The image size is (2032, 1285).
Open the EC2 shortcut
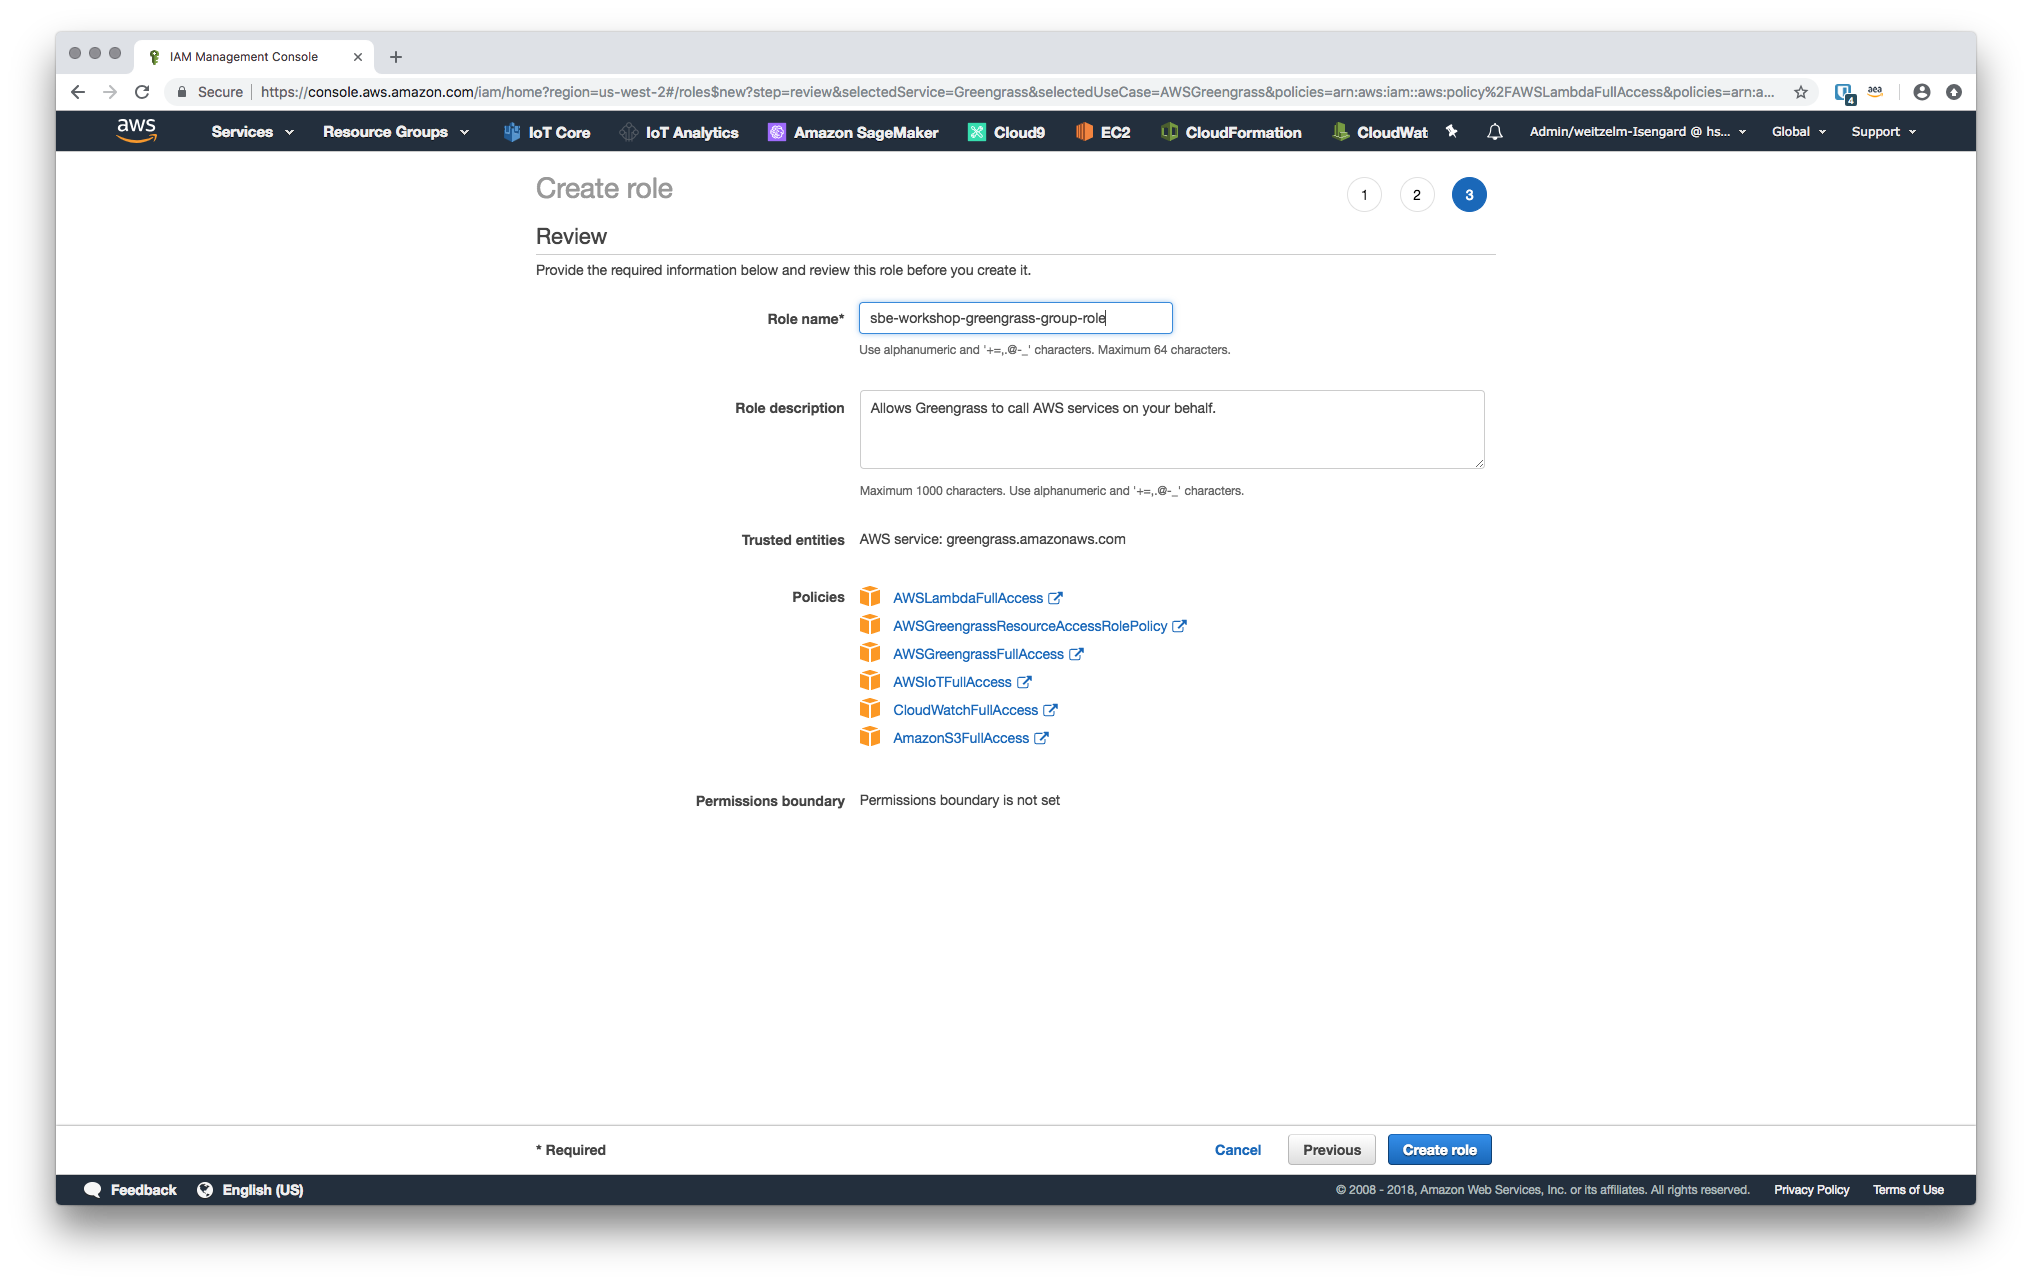point(1103,132)
